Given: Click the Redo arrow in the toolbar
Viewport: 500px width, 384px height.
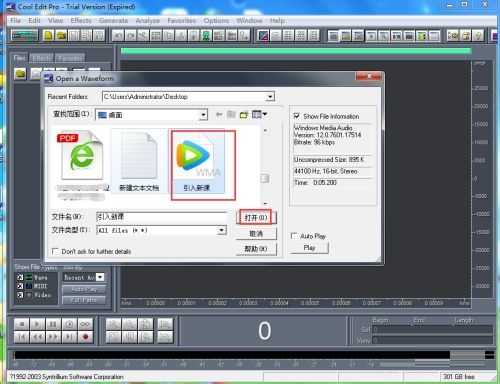Looking at the screenshot, I should click(130, 35).
